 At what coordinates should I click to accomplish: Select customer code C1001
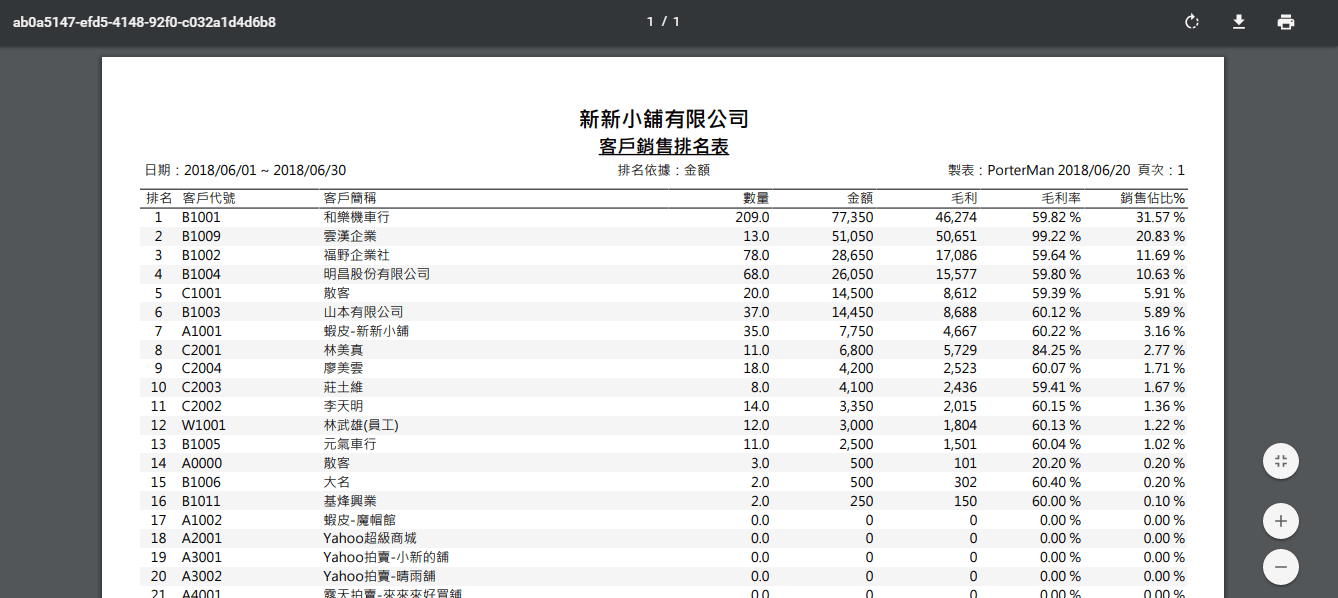(201, 293)
